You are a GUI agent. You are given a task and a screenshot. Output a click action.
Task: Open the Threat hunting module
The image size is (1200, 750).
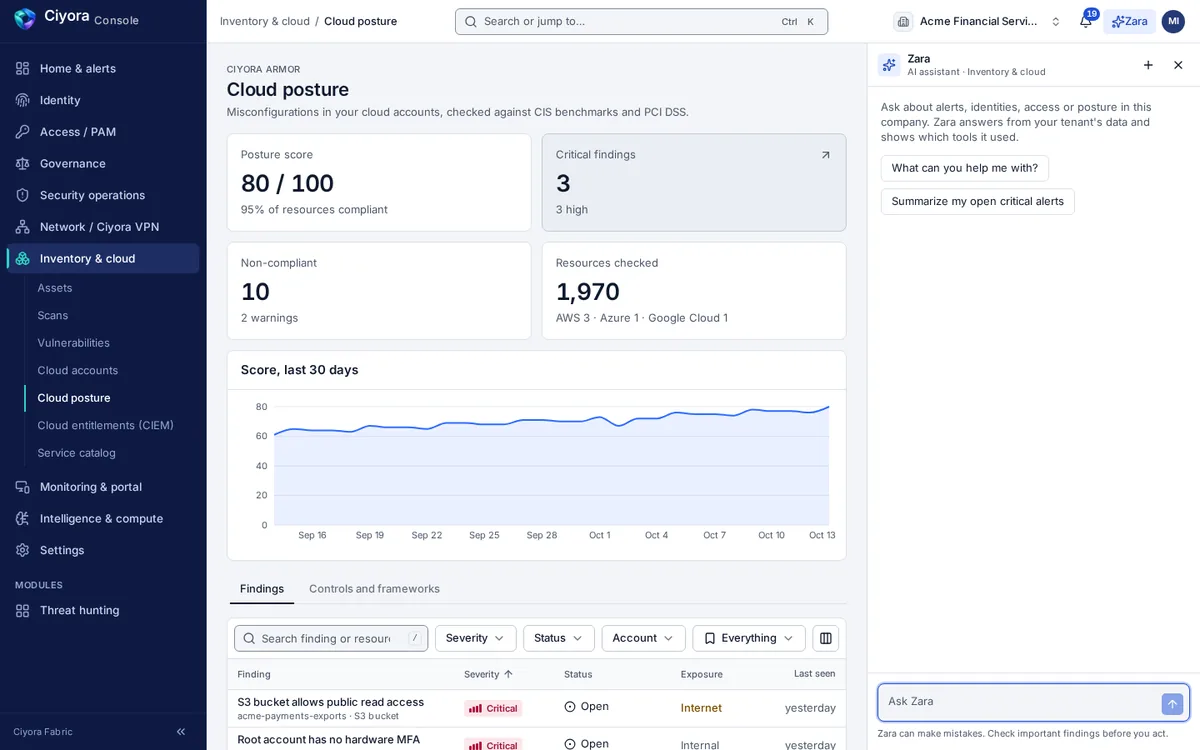coord(103,610)
